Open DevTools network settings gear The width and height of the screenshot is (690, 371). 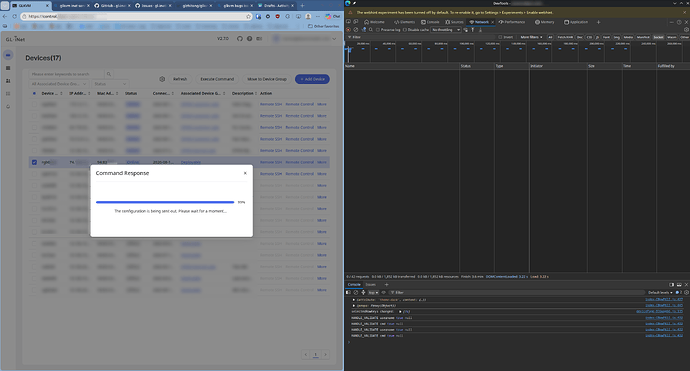coord(686,29)
